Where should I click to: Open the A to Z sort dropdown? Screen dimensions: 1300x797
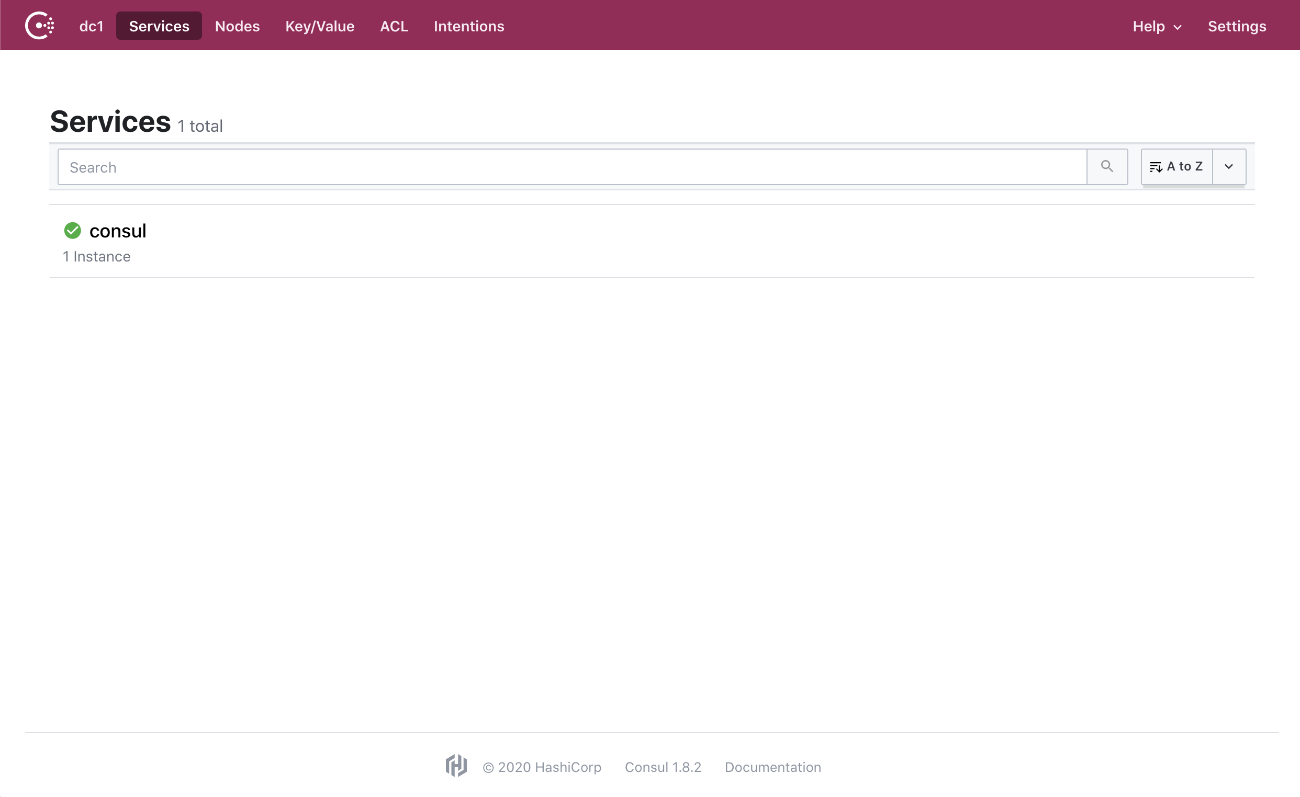point(1177,167)
